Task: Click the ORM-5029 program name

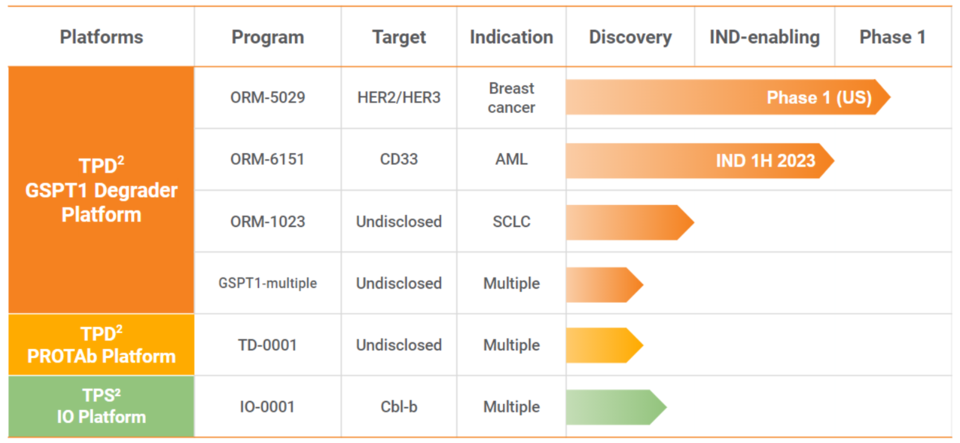Action: pyautogui.click(x=267, y=98)
